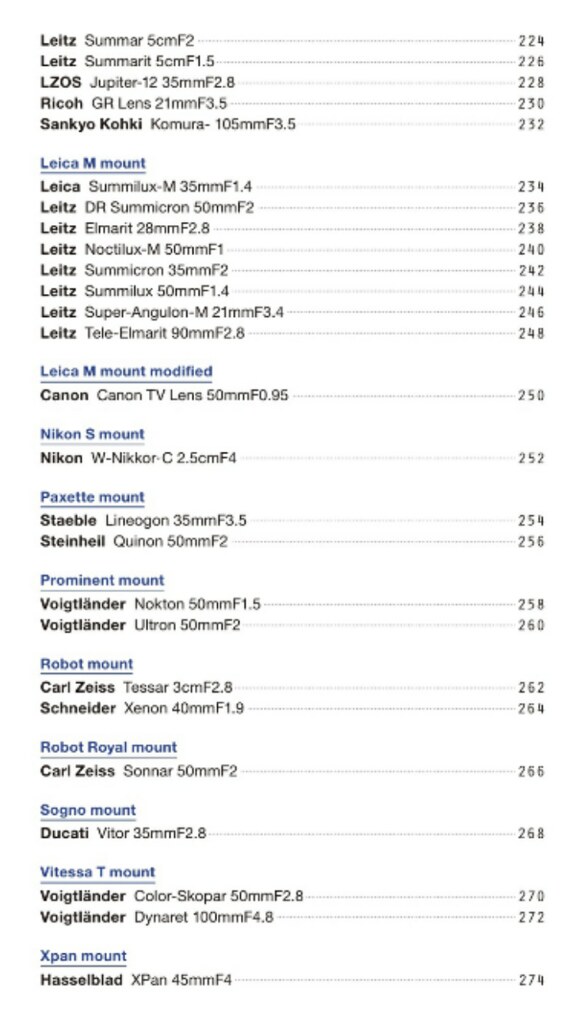Viewport: 580px width, 1024px height.
Task: Select the Nikon S mount heading
Action: click(92, 434)
